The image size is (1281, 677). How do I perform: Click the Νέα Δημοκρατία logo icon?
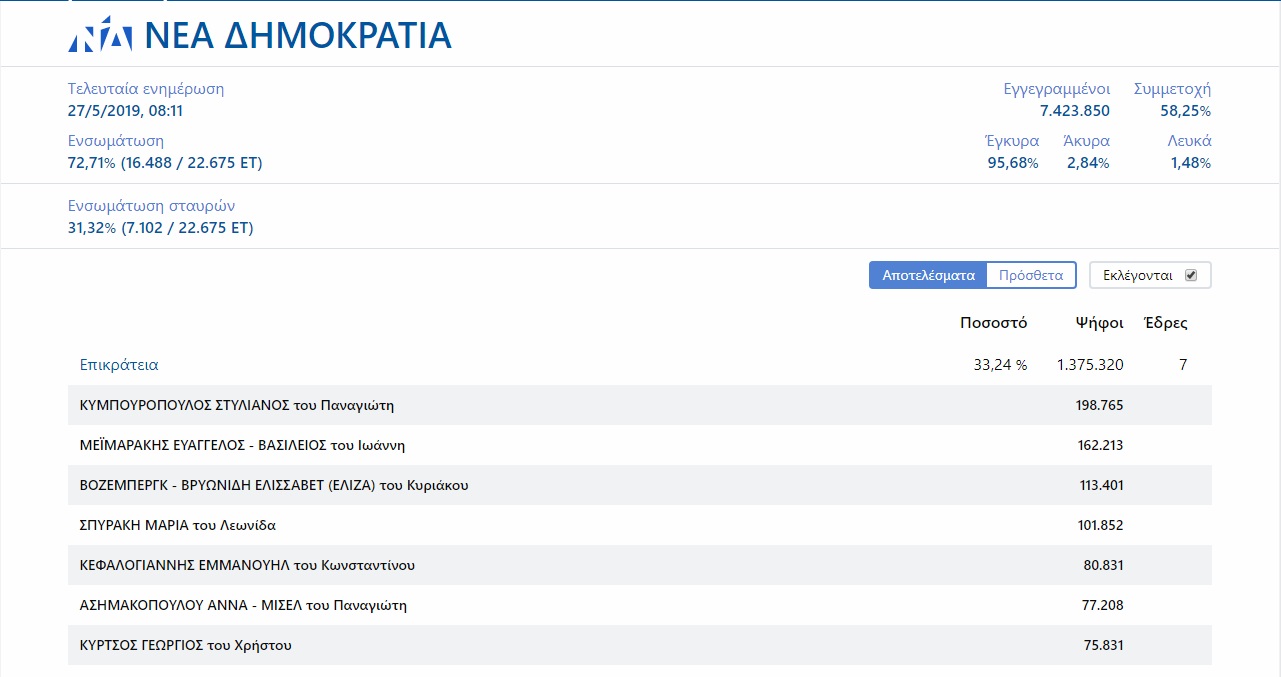click(100, 37)
